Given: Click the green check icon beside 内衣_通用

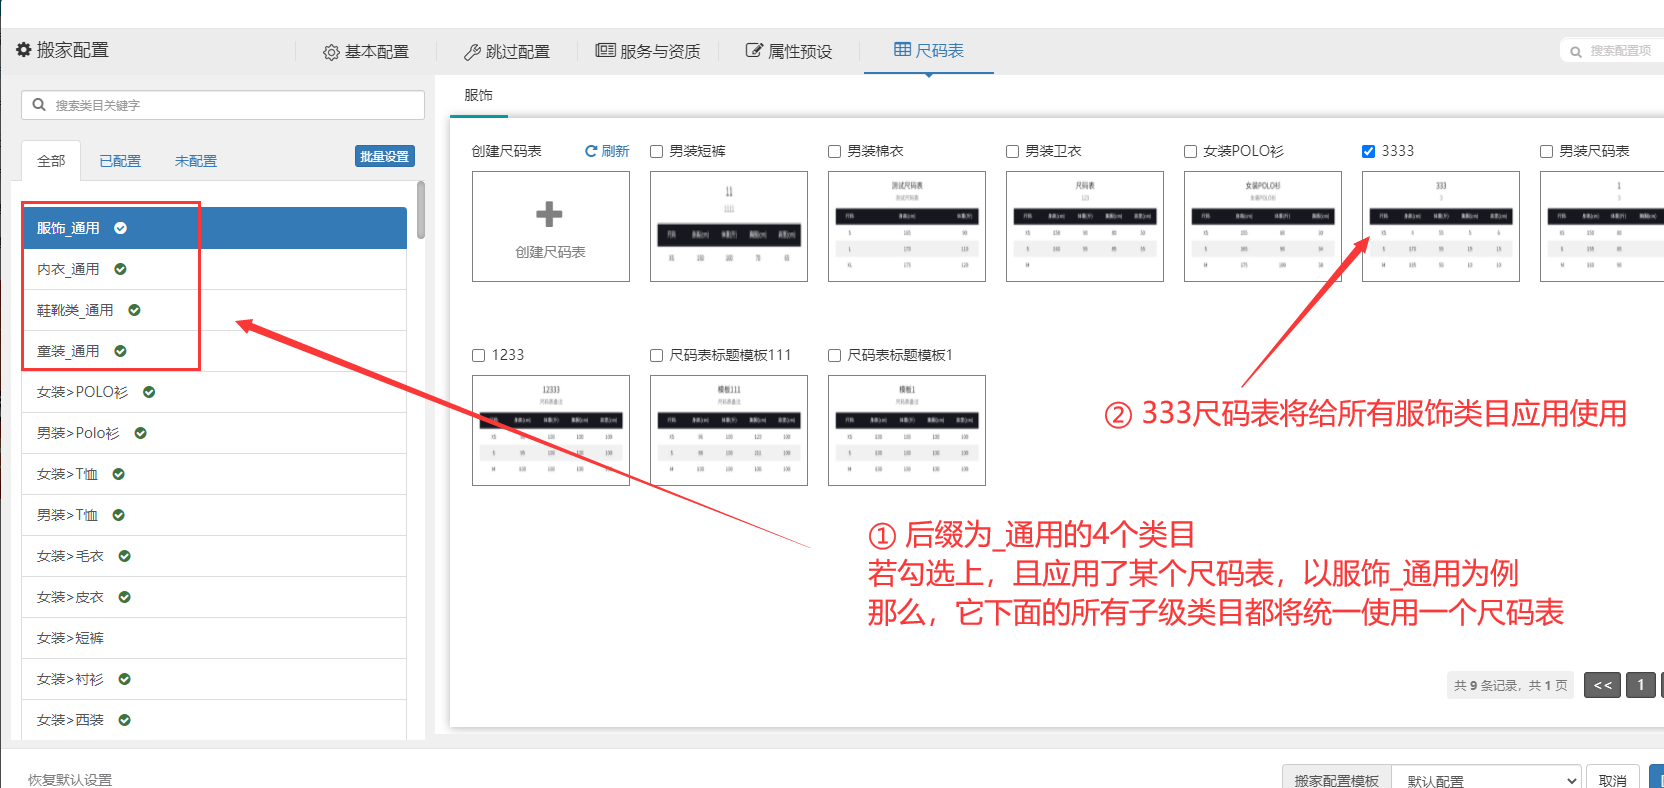Looking at the screenshot, I should [120, 269].
